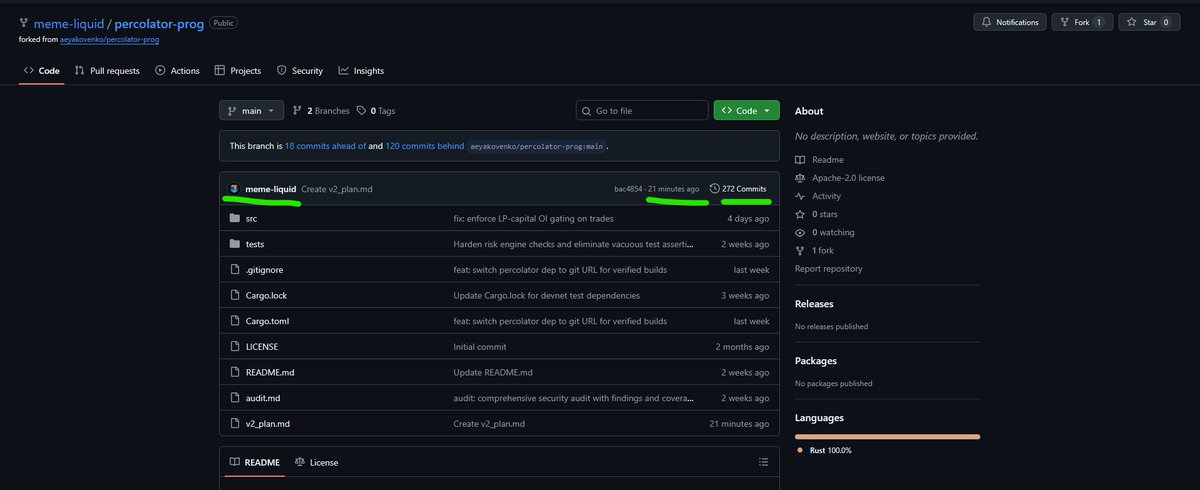Open the audit.md file

[x=263, y=398]
